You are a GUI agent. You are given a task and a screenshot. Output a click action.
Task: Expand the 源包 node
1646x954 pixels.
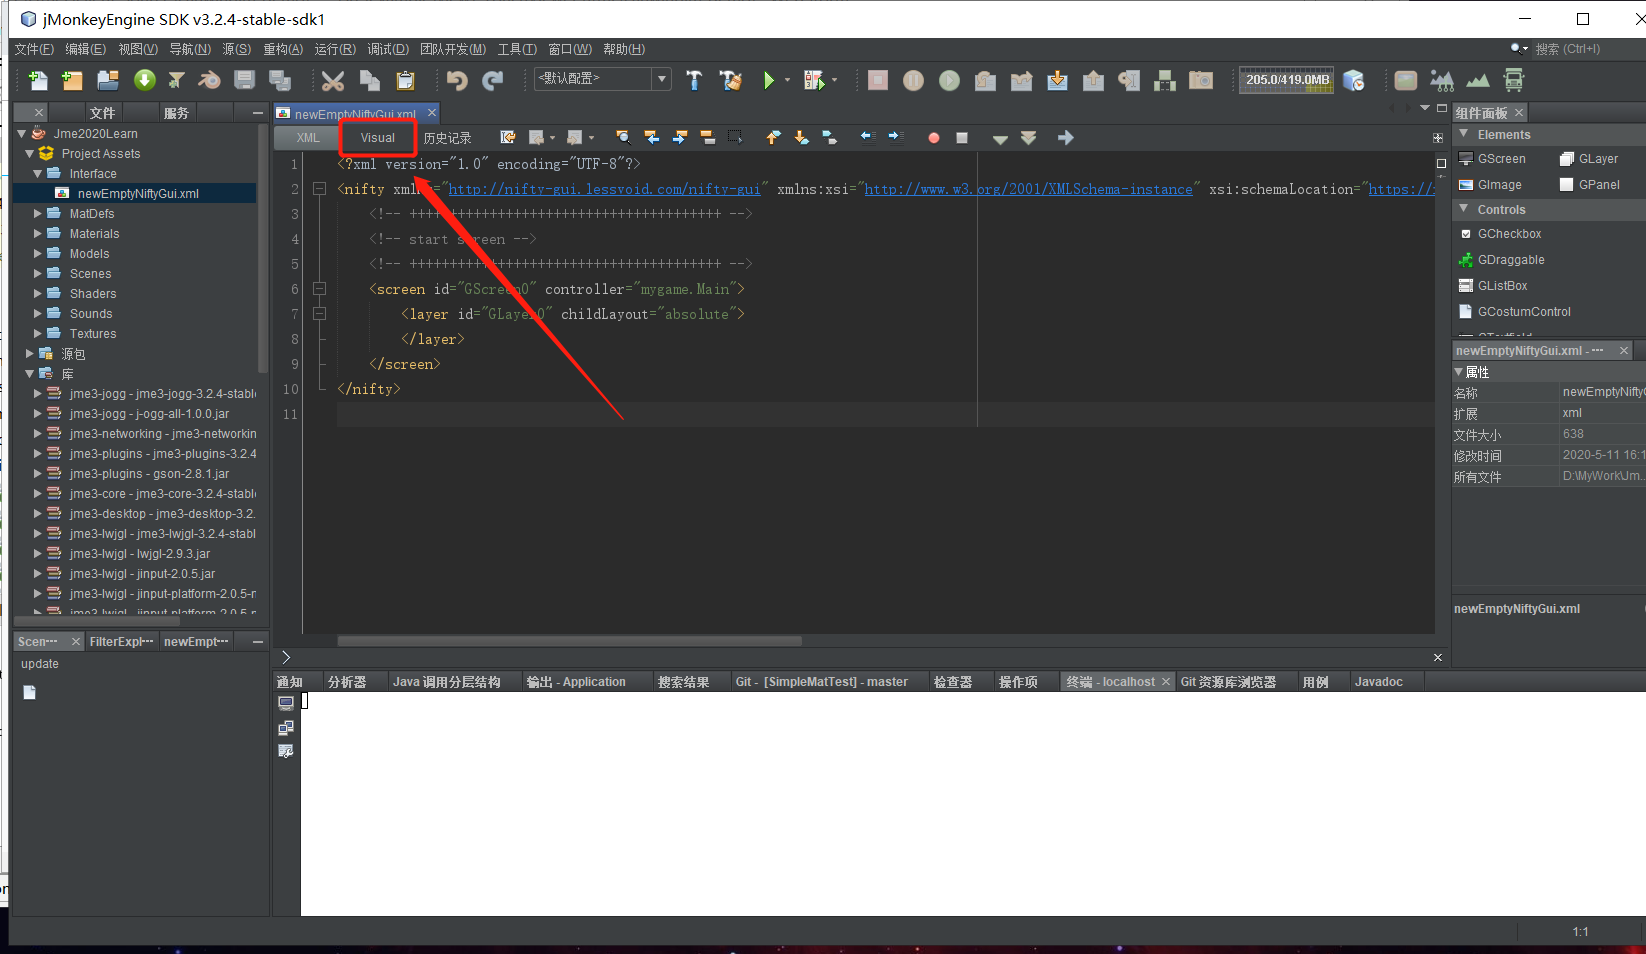pos(29,353)
